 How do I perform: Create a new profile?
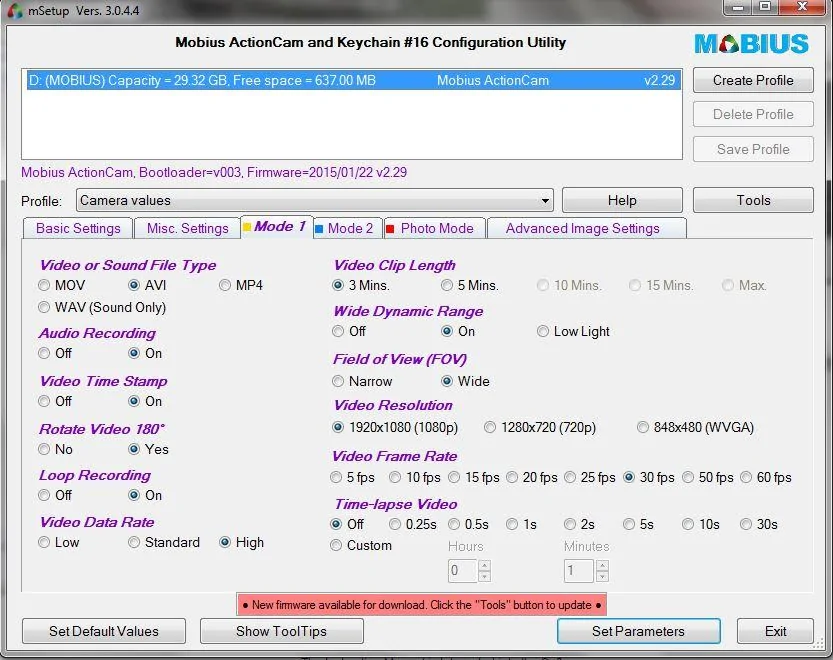[x=753, y=80]
